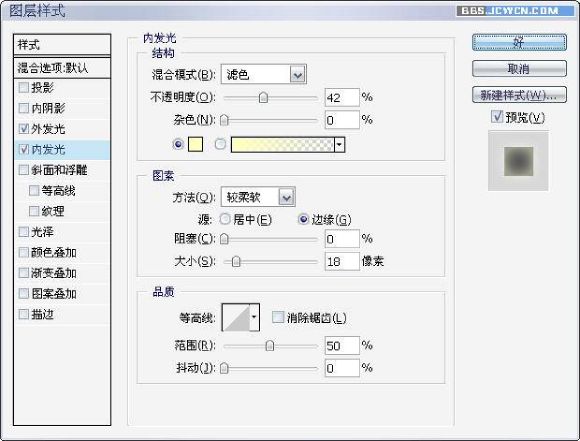Open the gradient preview bar editor
The height and width of the screenshot is (441, 580).
point(282,145)
